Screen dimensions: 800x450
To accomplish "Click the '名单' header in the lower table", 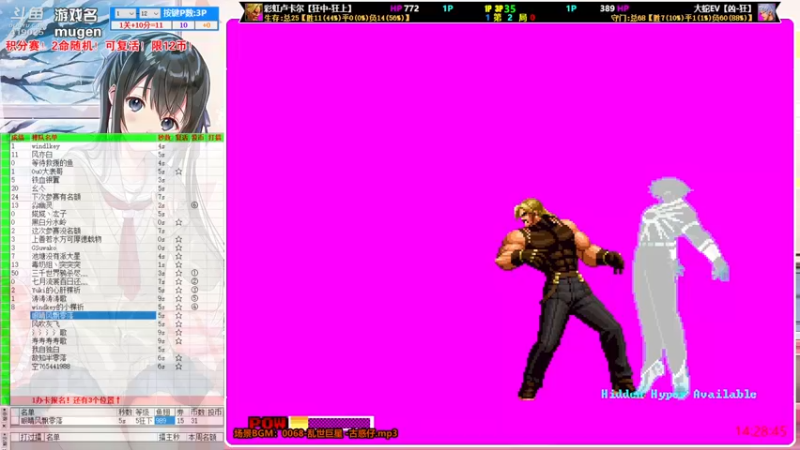I will (x=28, y=412).
